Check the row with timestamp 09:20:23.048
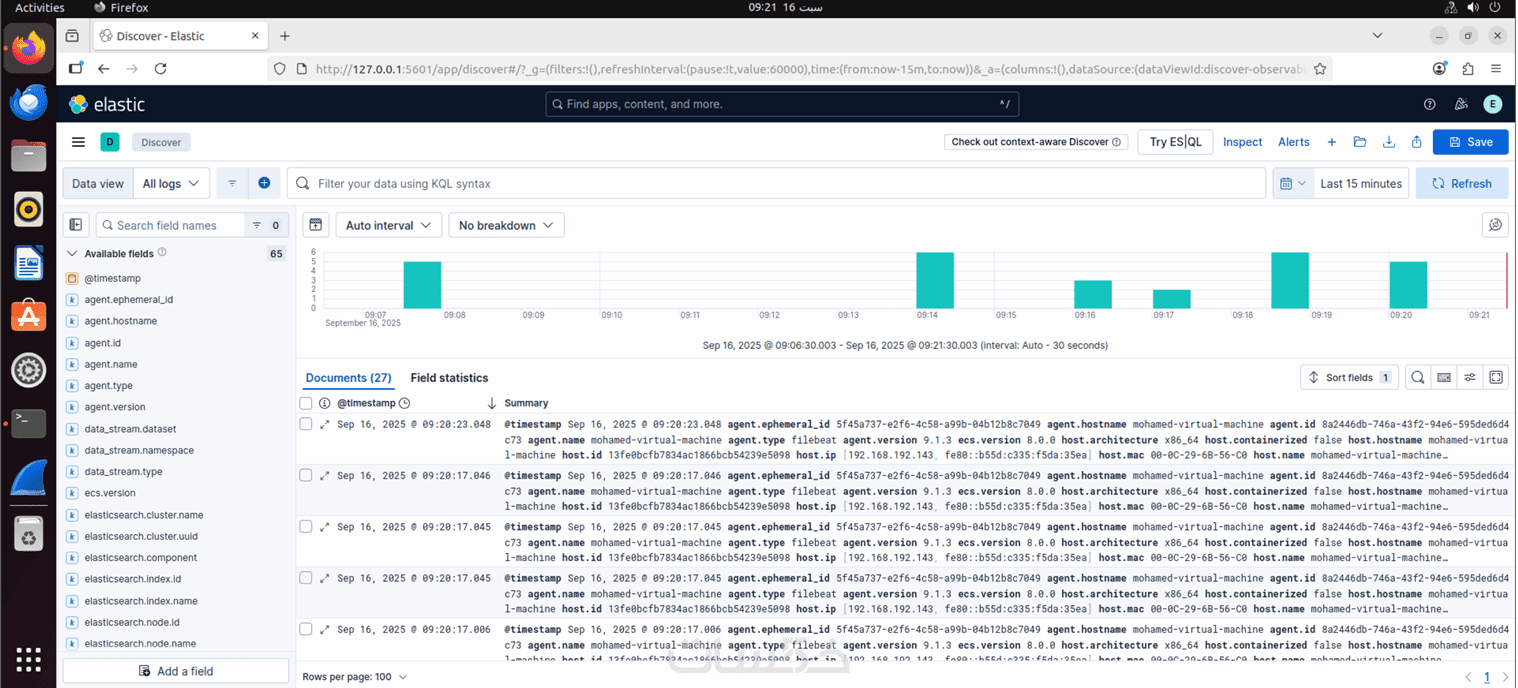Image resolution: width=1518 pixels, height=688 pixels. pyautogui.click(x=306, y=424)
